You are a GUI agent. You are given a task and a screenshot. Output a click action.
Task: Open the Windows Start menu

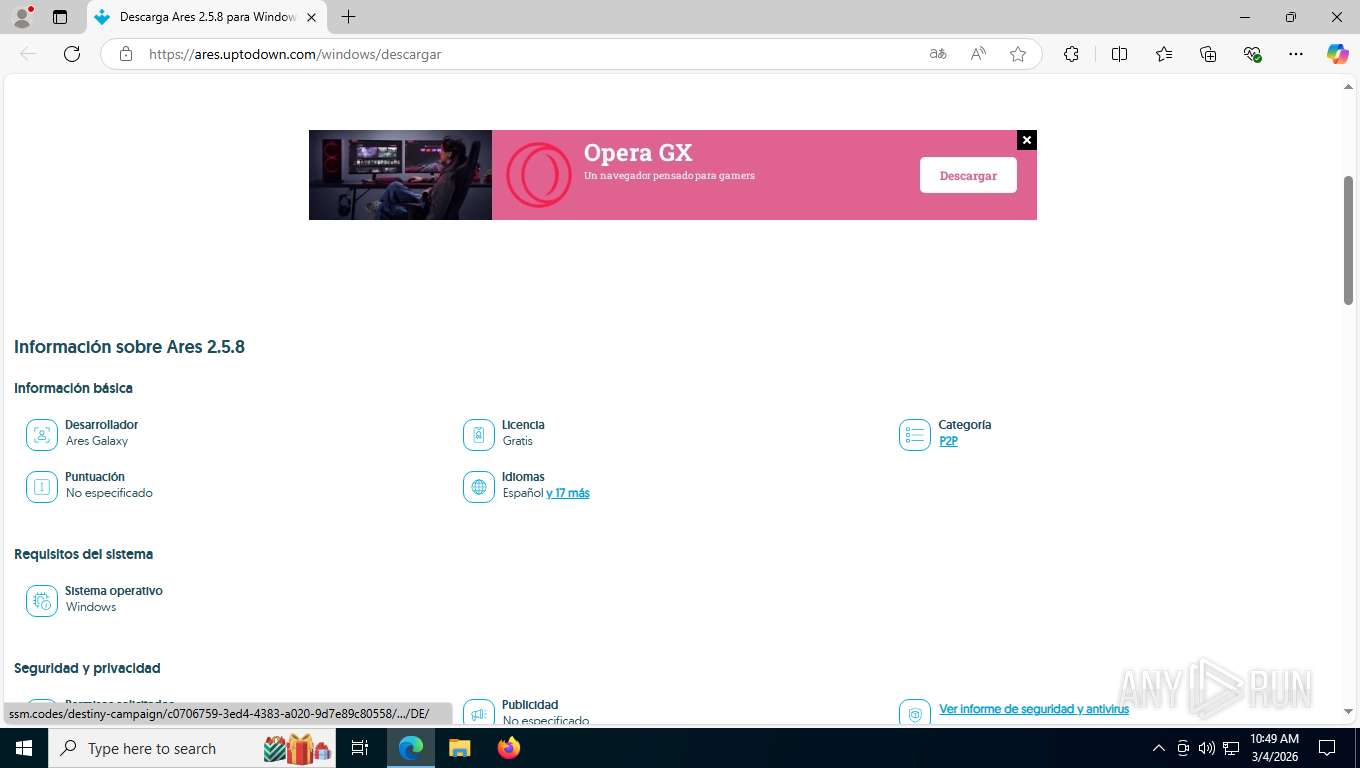[23, 748]
